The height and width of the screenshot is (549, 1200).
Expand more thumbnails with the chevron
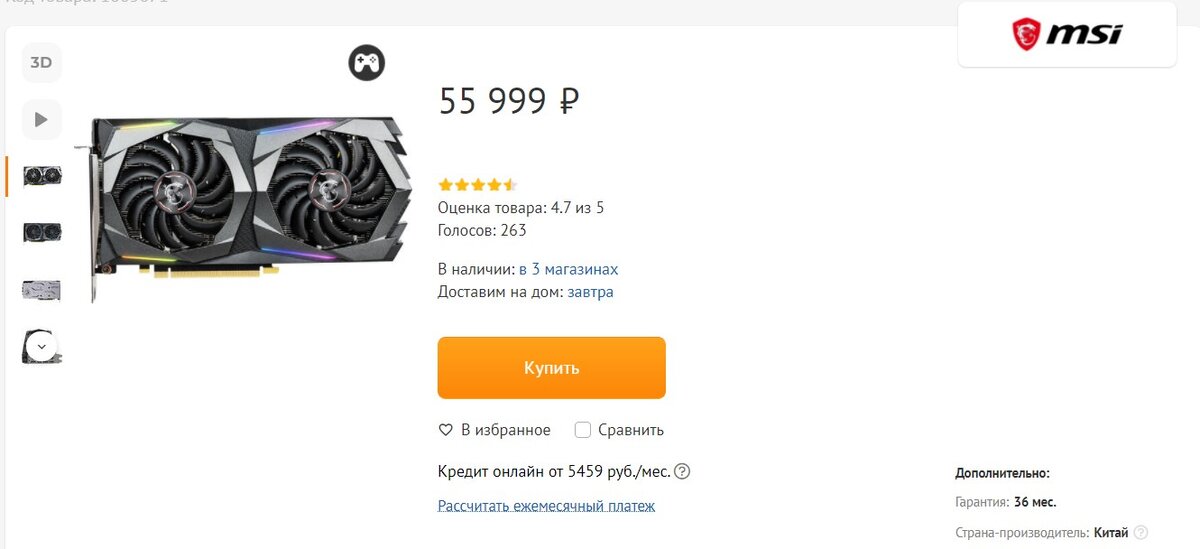tap(41, 347)
